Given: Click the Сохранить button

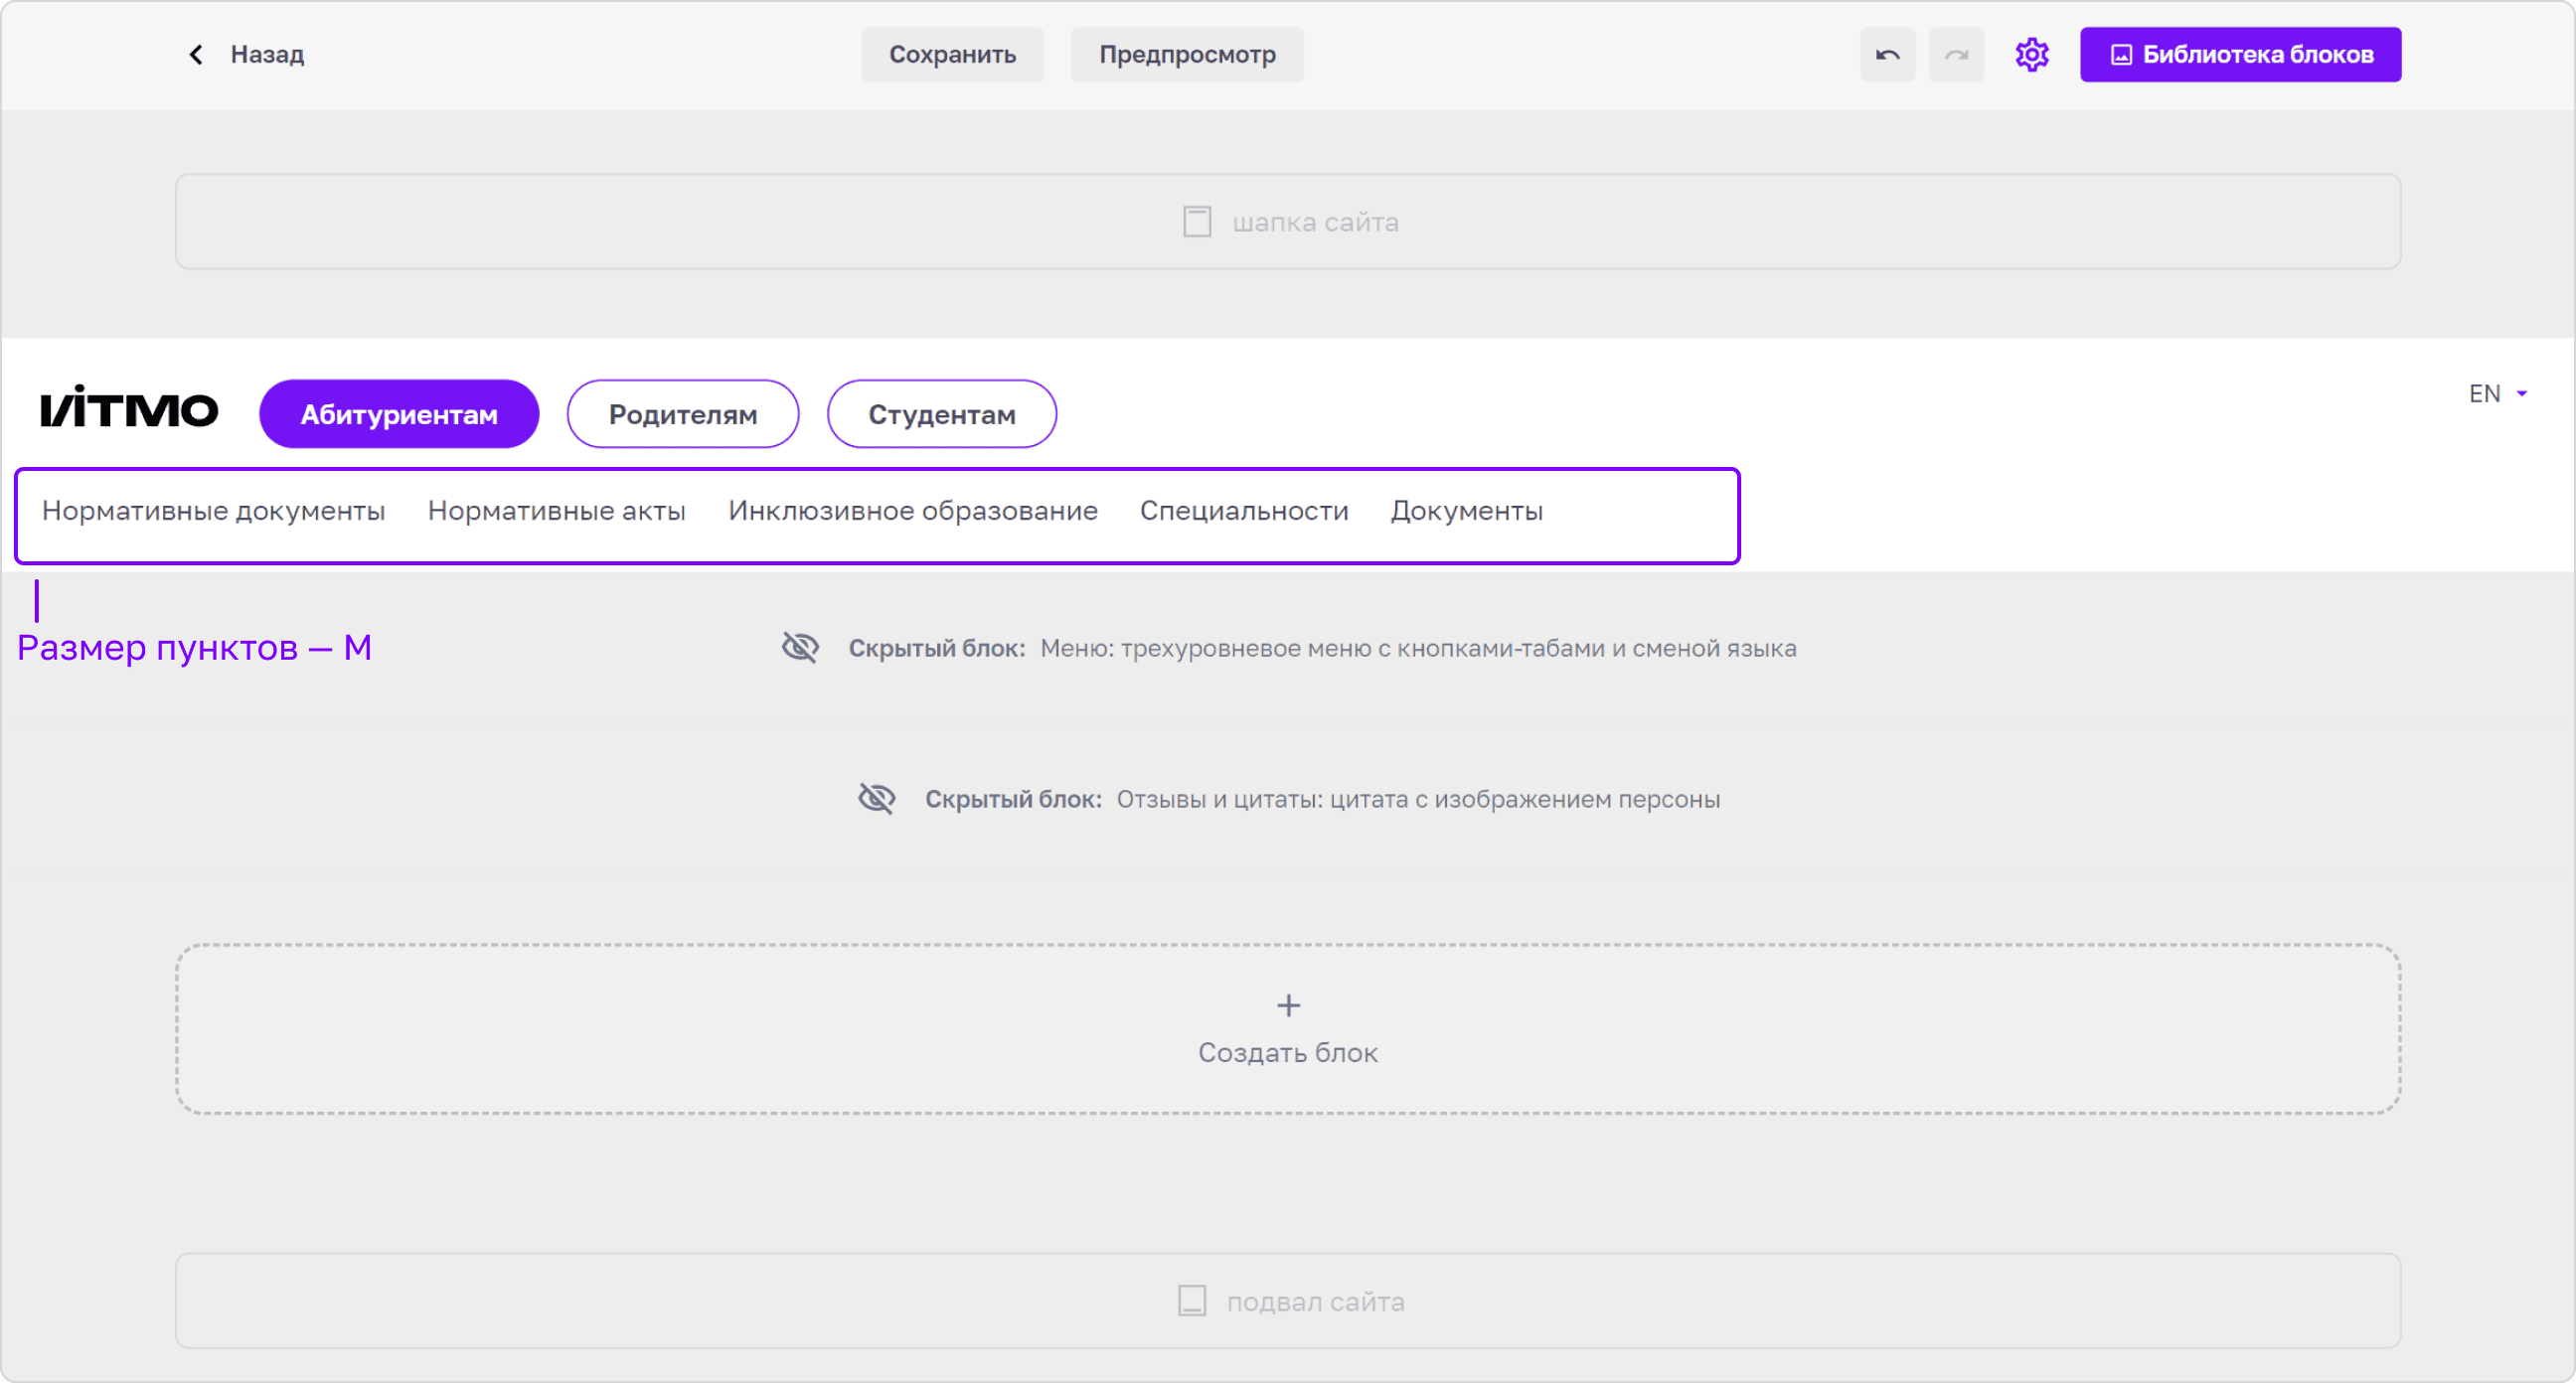Looking at the screenshot, I should pos(952,55).
